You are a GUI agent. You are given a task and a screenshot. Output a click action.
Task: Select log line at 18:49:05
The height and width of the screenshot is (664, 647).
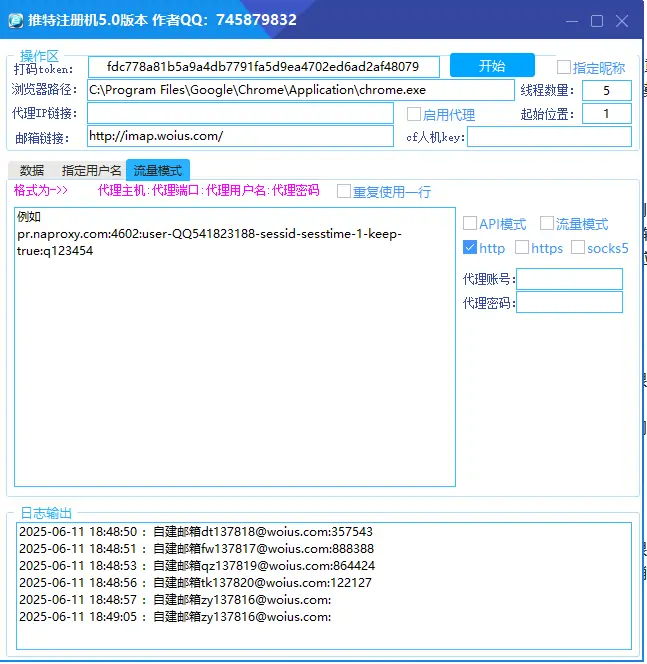click(175, 617)
